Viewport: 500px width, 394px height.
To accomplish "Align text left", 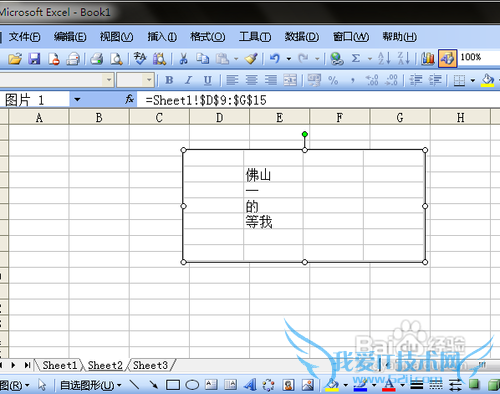I will tap(232, 80).
